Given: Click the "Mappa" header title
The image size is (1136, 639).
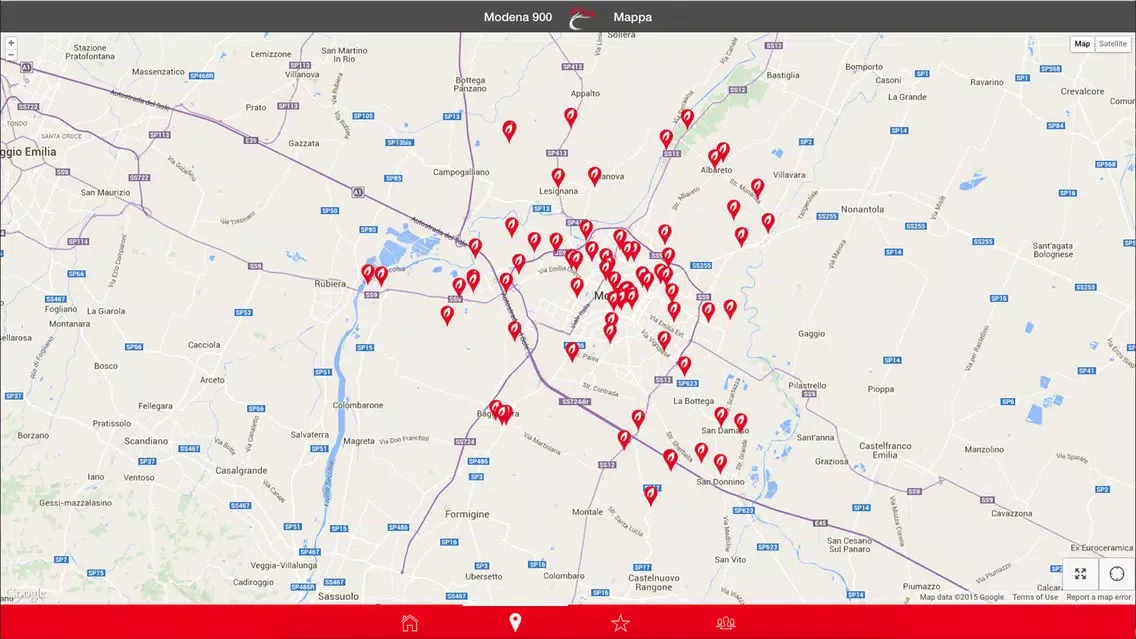Looking at the screenshot, I should (x=632, y=17).
